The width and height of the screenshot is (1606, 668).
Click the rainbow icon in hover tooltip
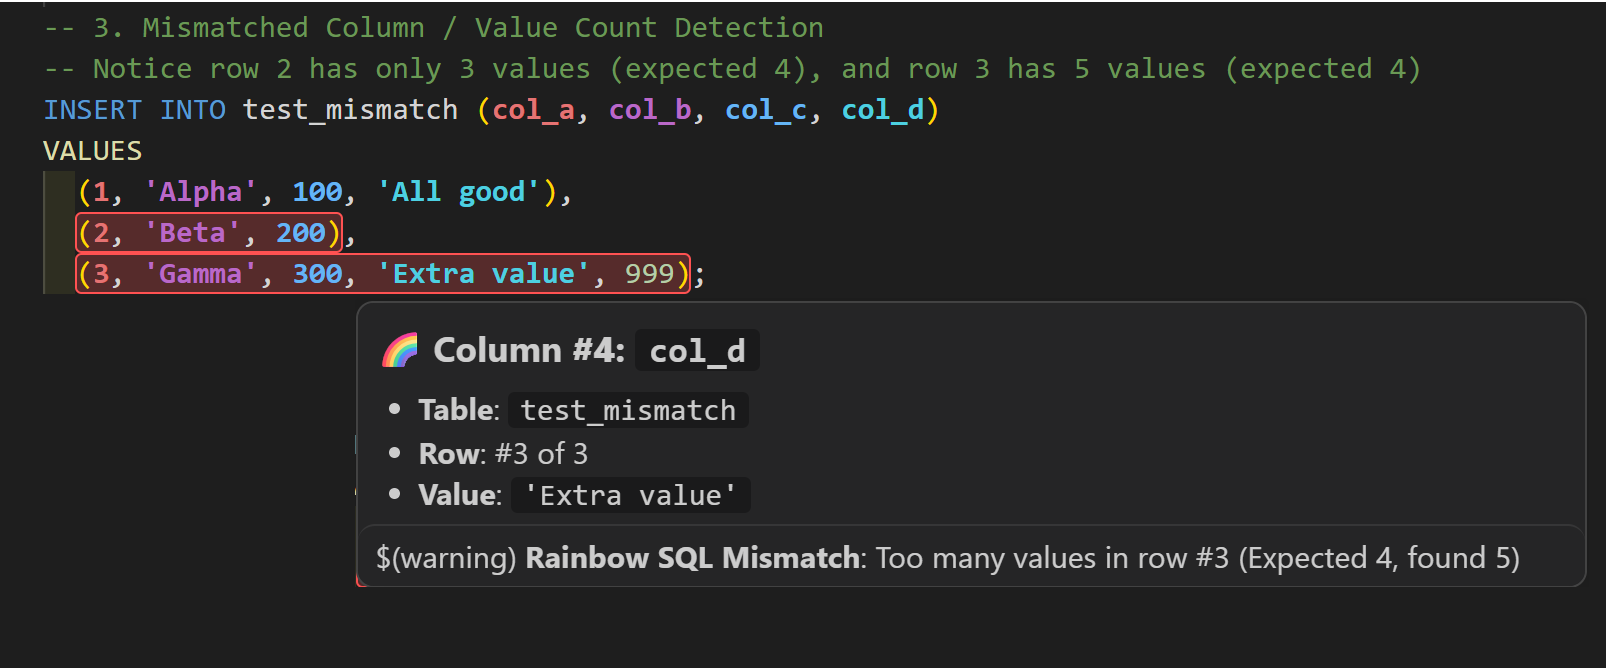click(400, 350)
